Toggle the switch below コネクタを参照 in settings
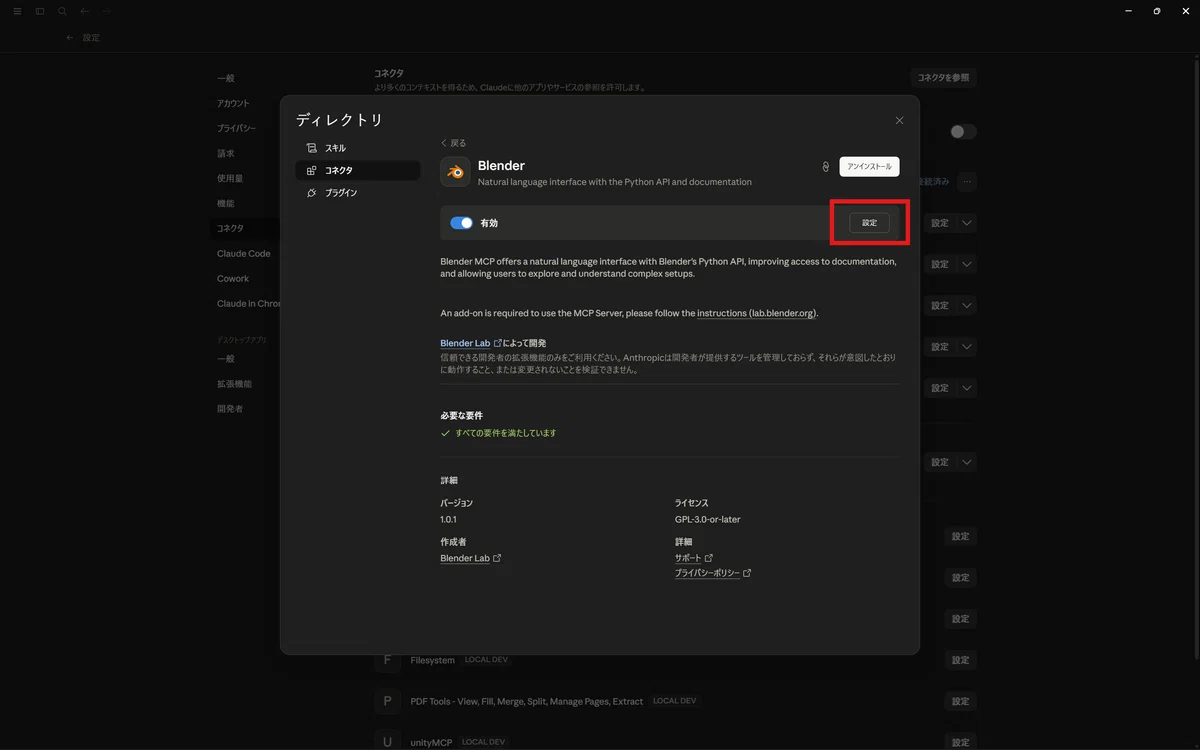 tap(963, 132)
